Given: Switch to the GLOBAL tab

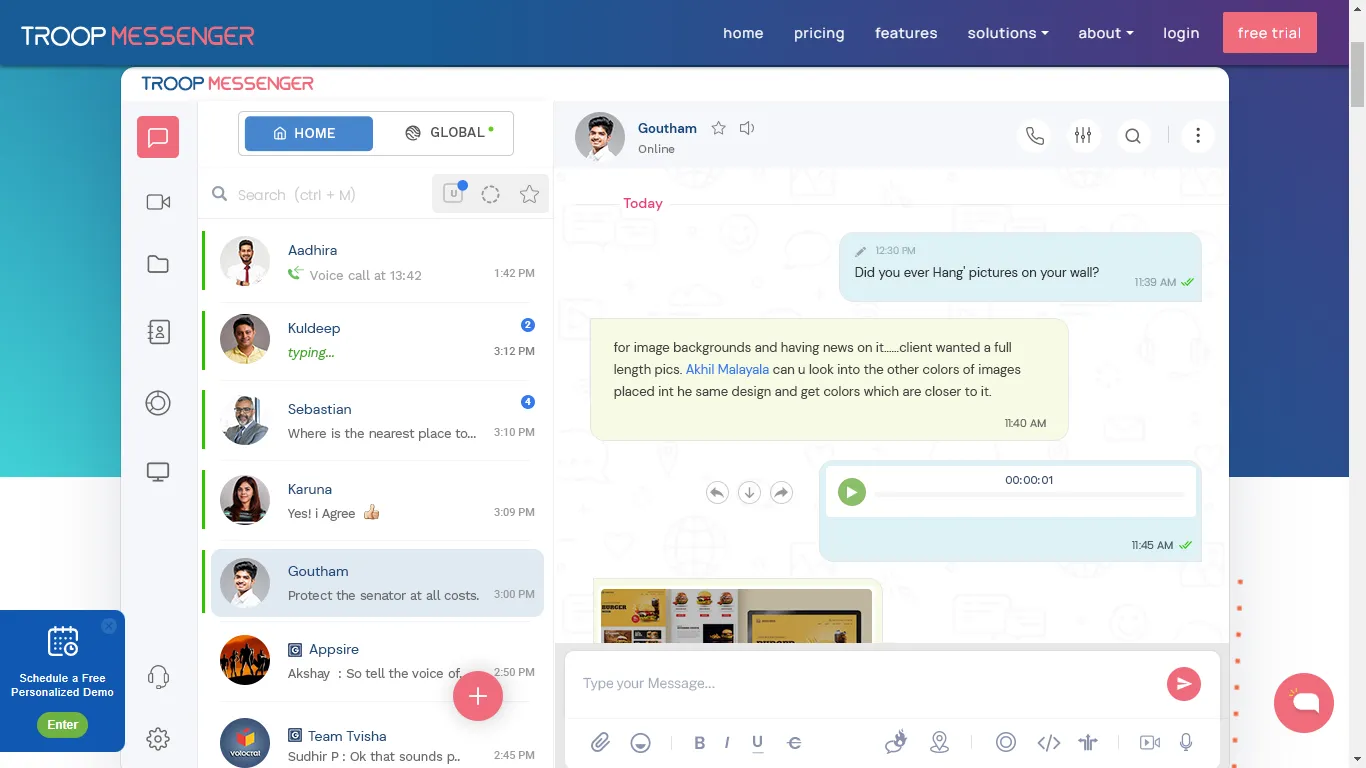Looking at the screenshot, I should click(x=449, y=133).
